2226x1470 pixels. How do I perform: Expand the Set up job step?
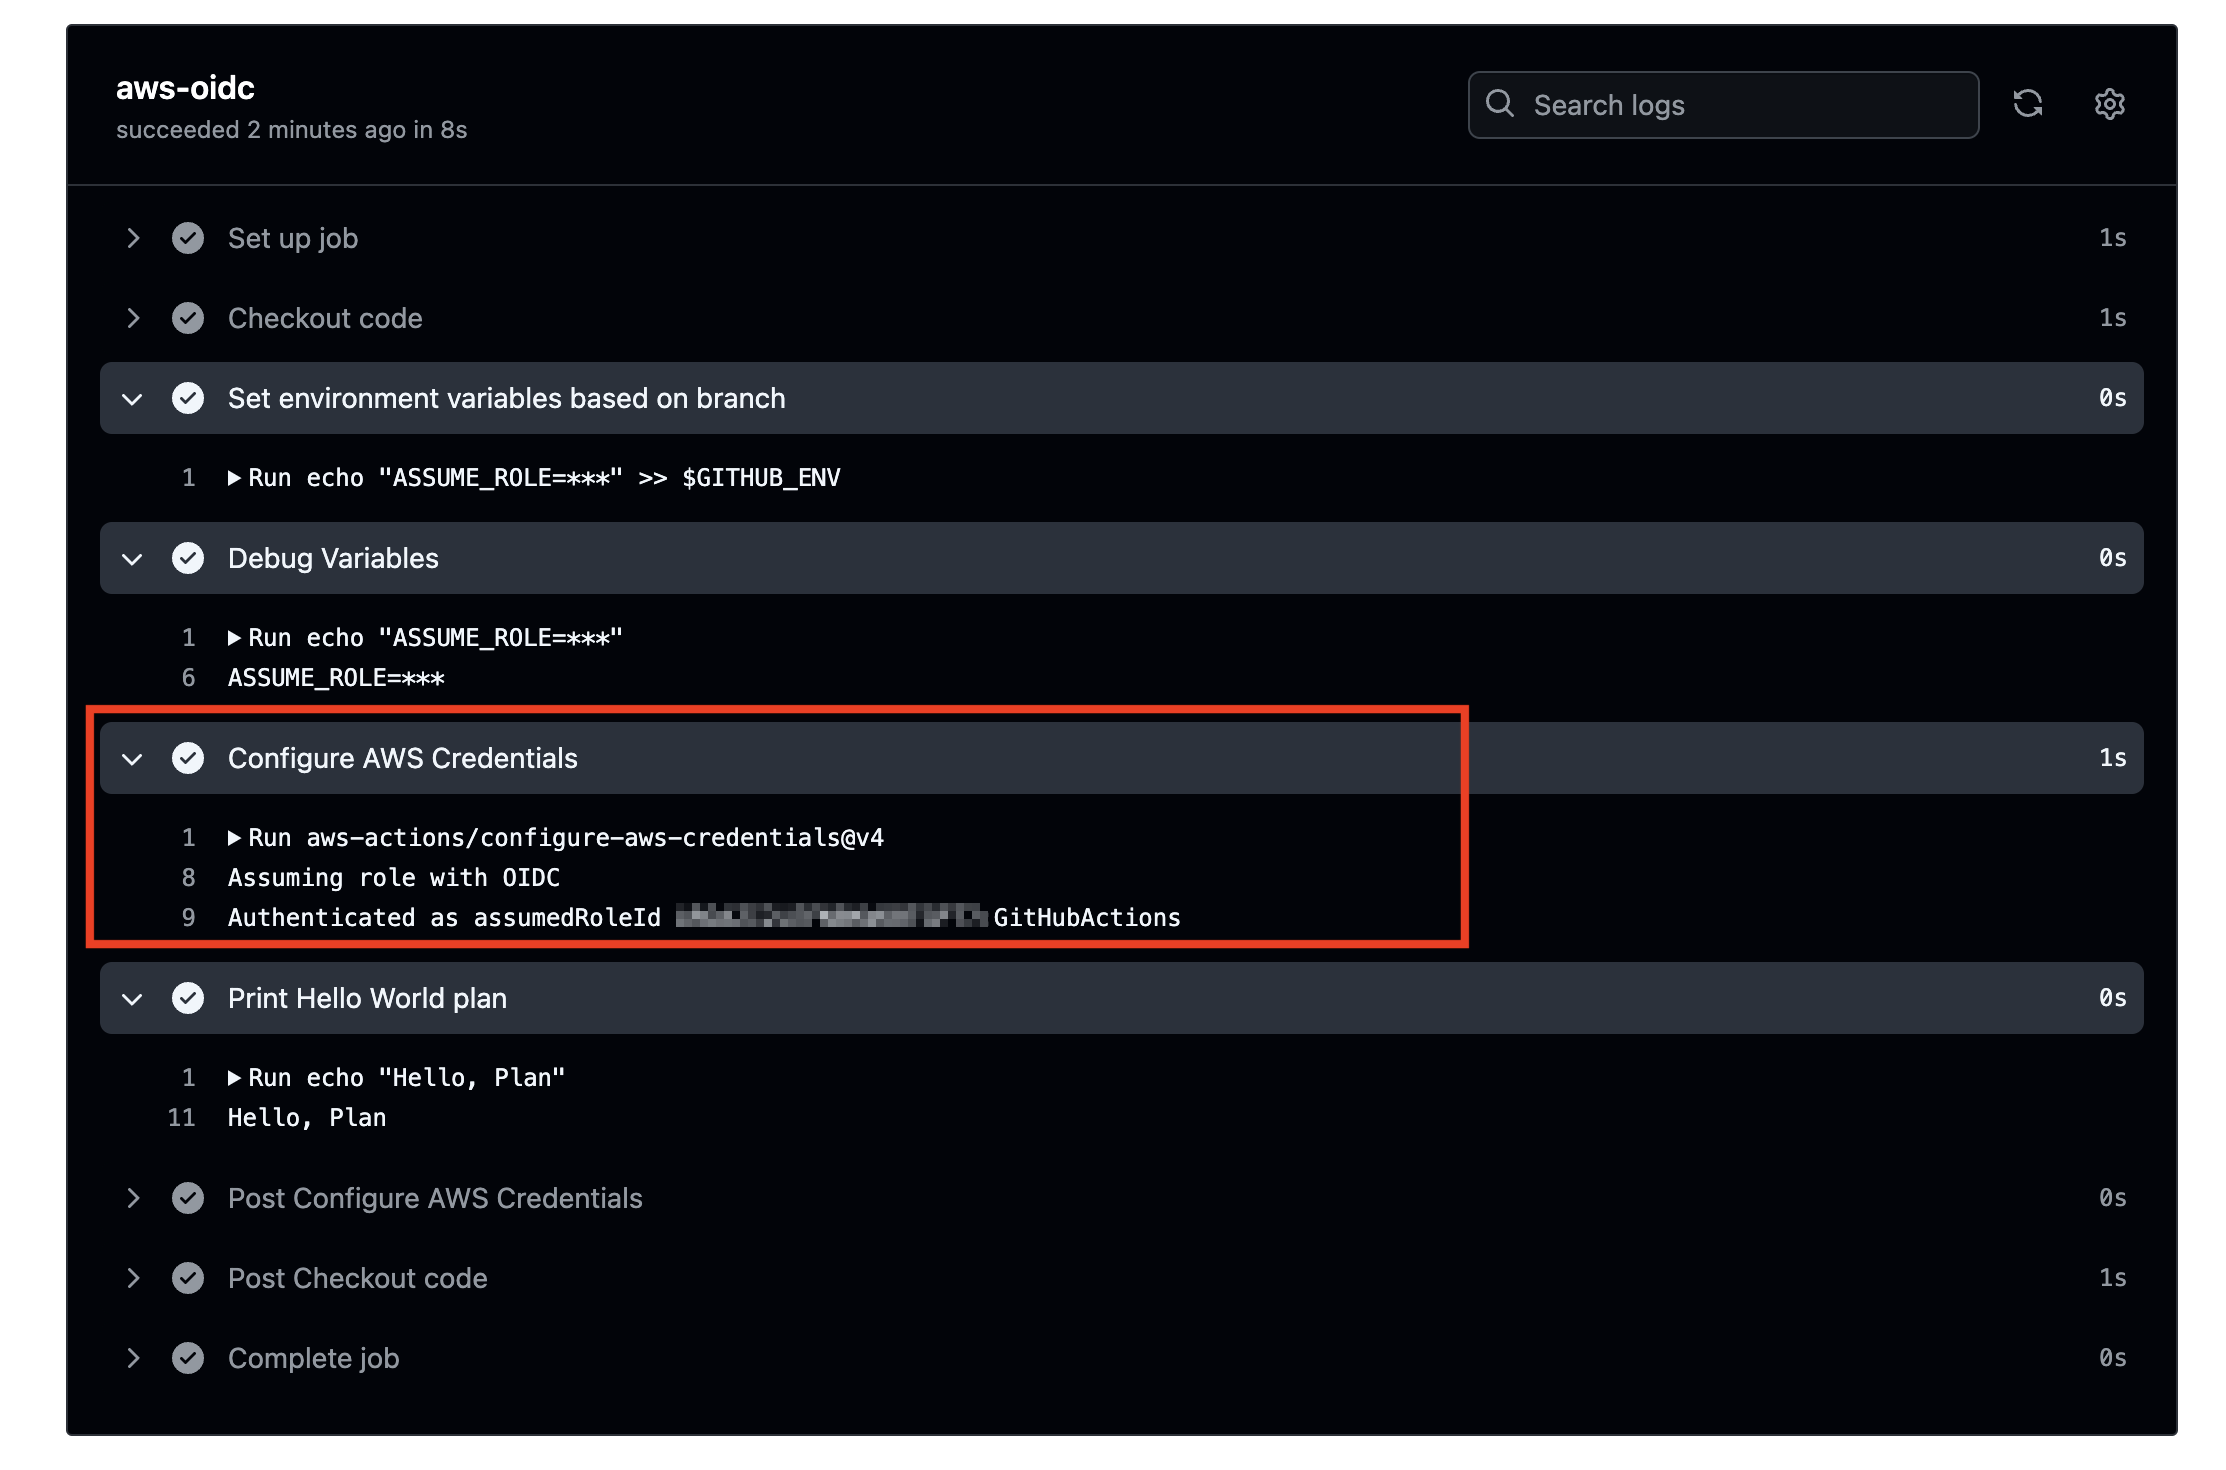click(x=134, y=238)
